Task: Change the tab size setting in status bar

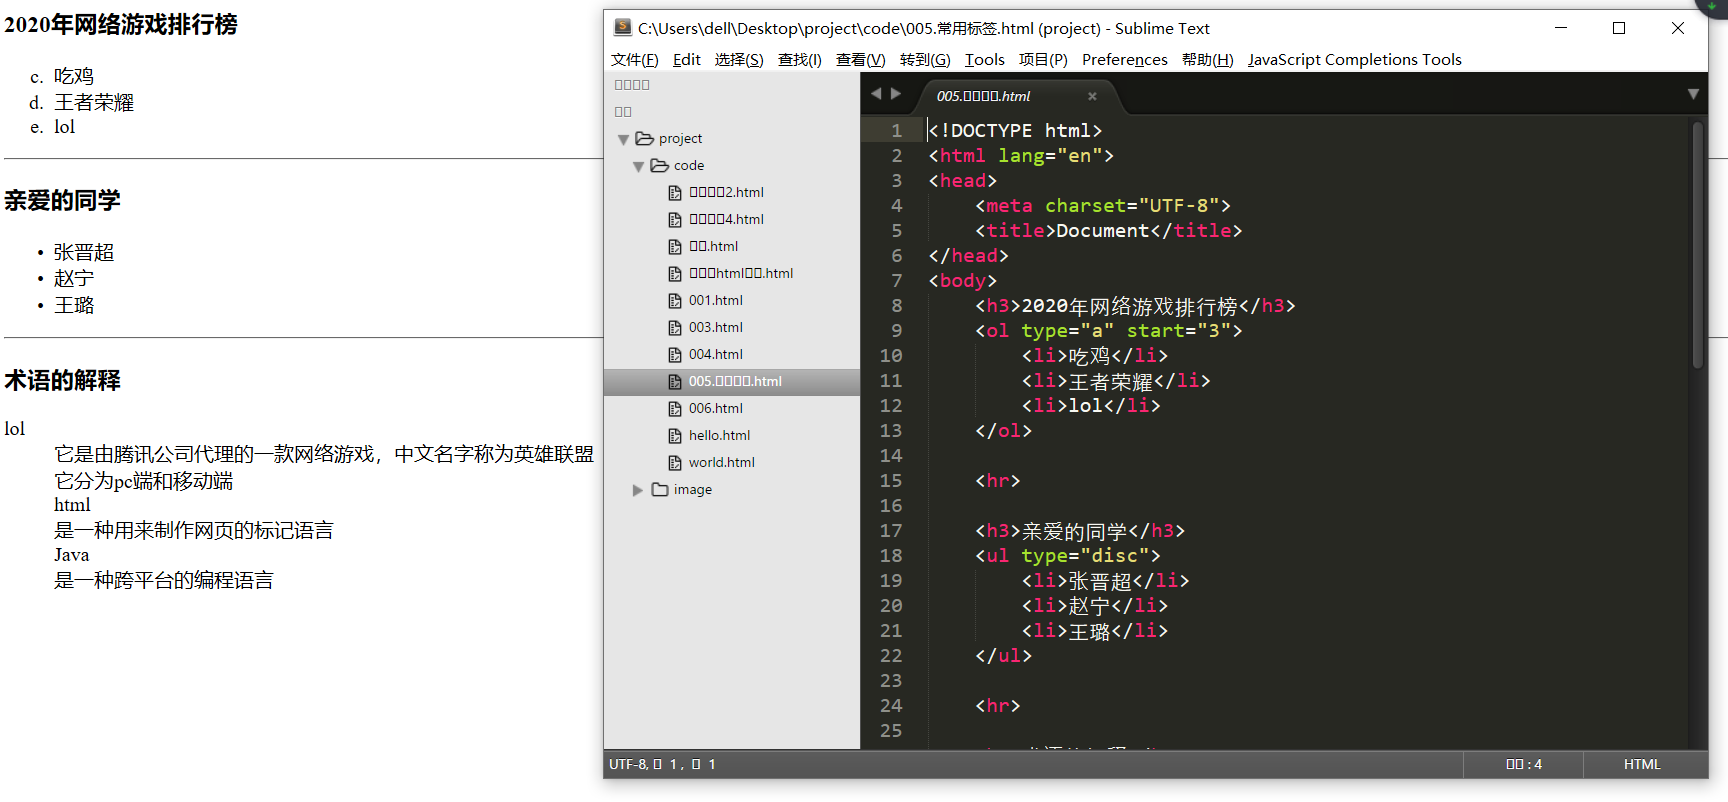Action: click(x=1524, y=764)
